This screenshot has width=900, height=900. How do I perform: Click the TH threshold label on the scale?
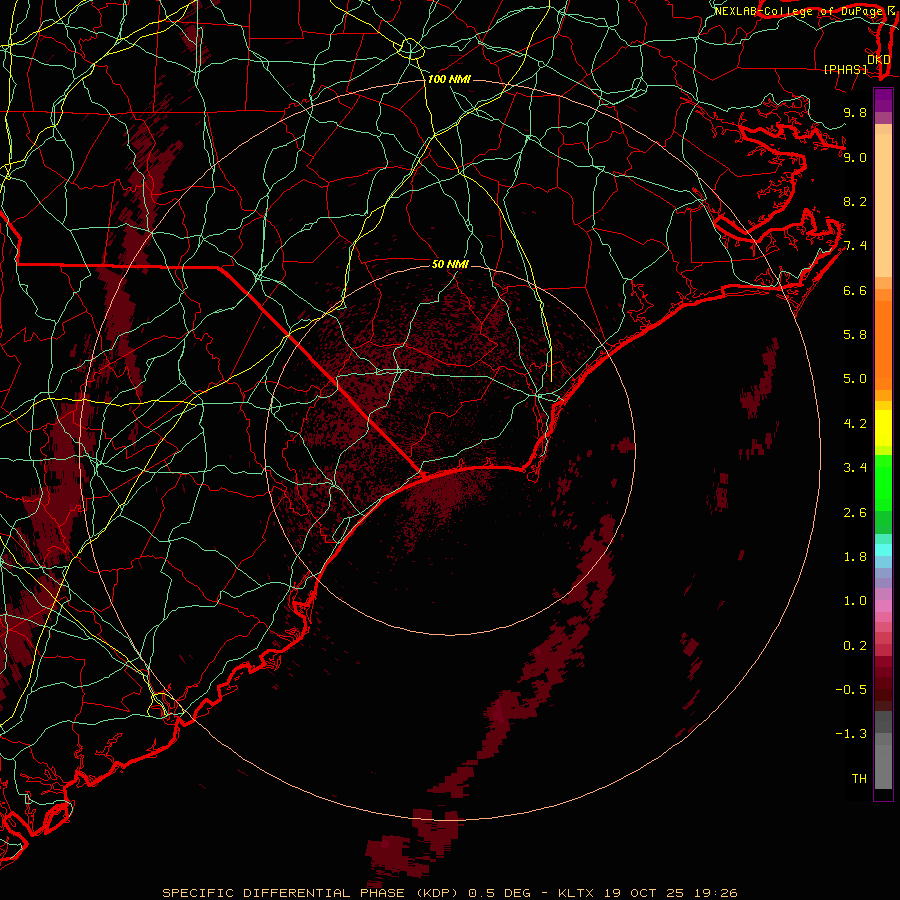click(x=859, y=779)
